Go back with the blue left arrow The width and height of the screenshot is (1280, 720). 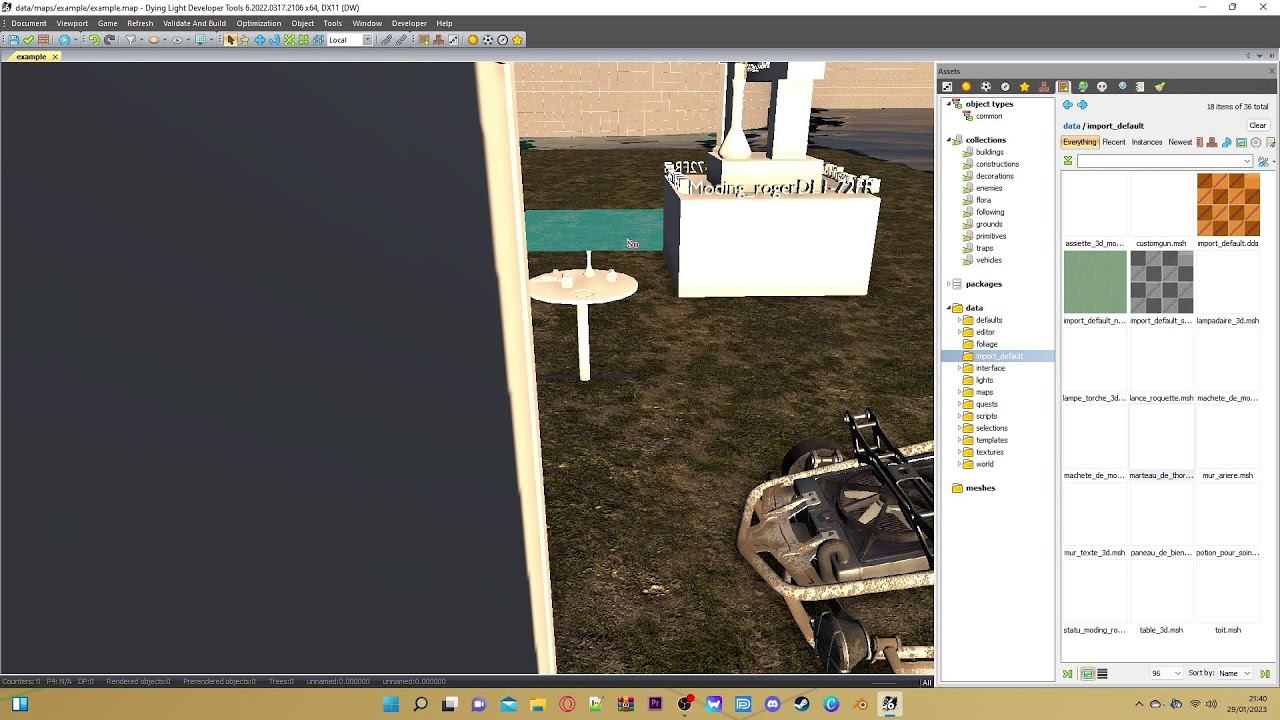[x=1068, y=105]
